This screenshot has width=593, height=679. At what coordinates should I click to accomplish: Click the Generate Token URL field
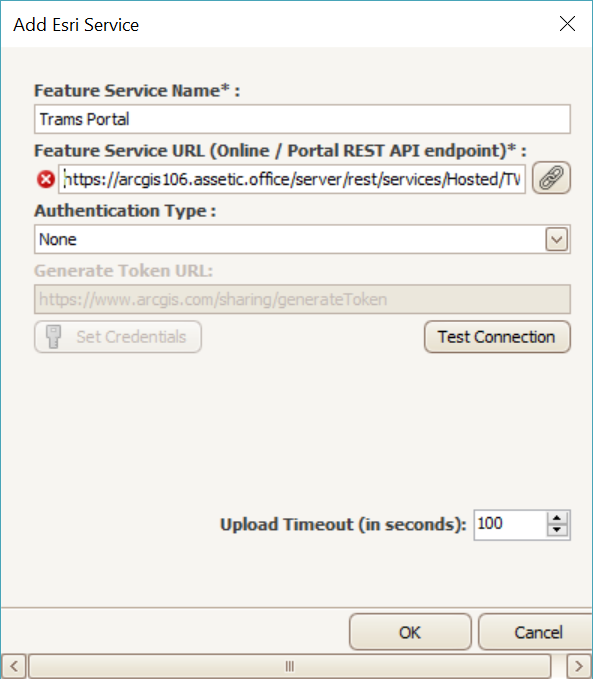coord(302,299)
